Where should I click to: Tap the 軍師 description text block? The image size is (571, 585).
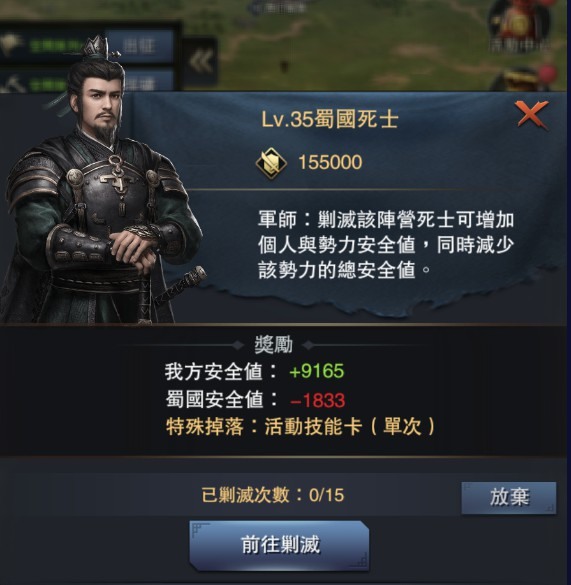click(x=386, y=245)
